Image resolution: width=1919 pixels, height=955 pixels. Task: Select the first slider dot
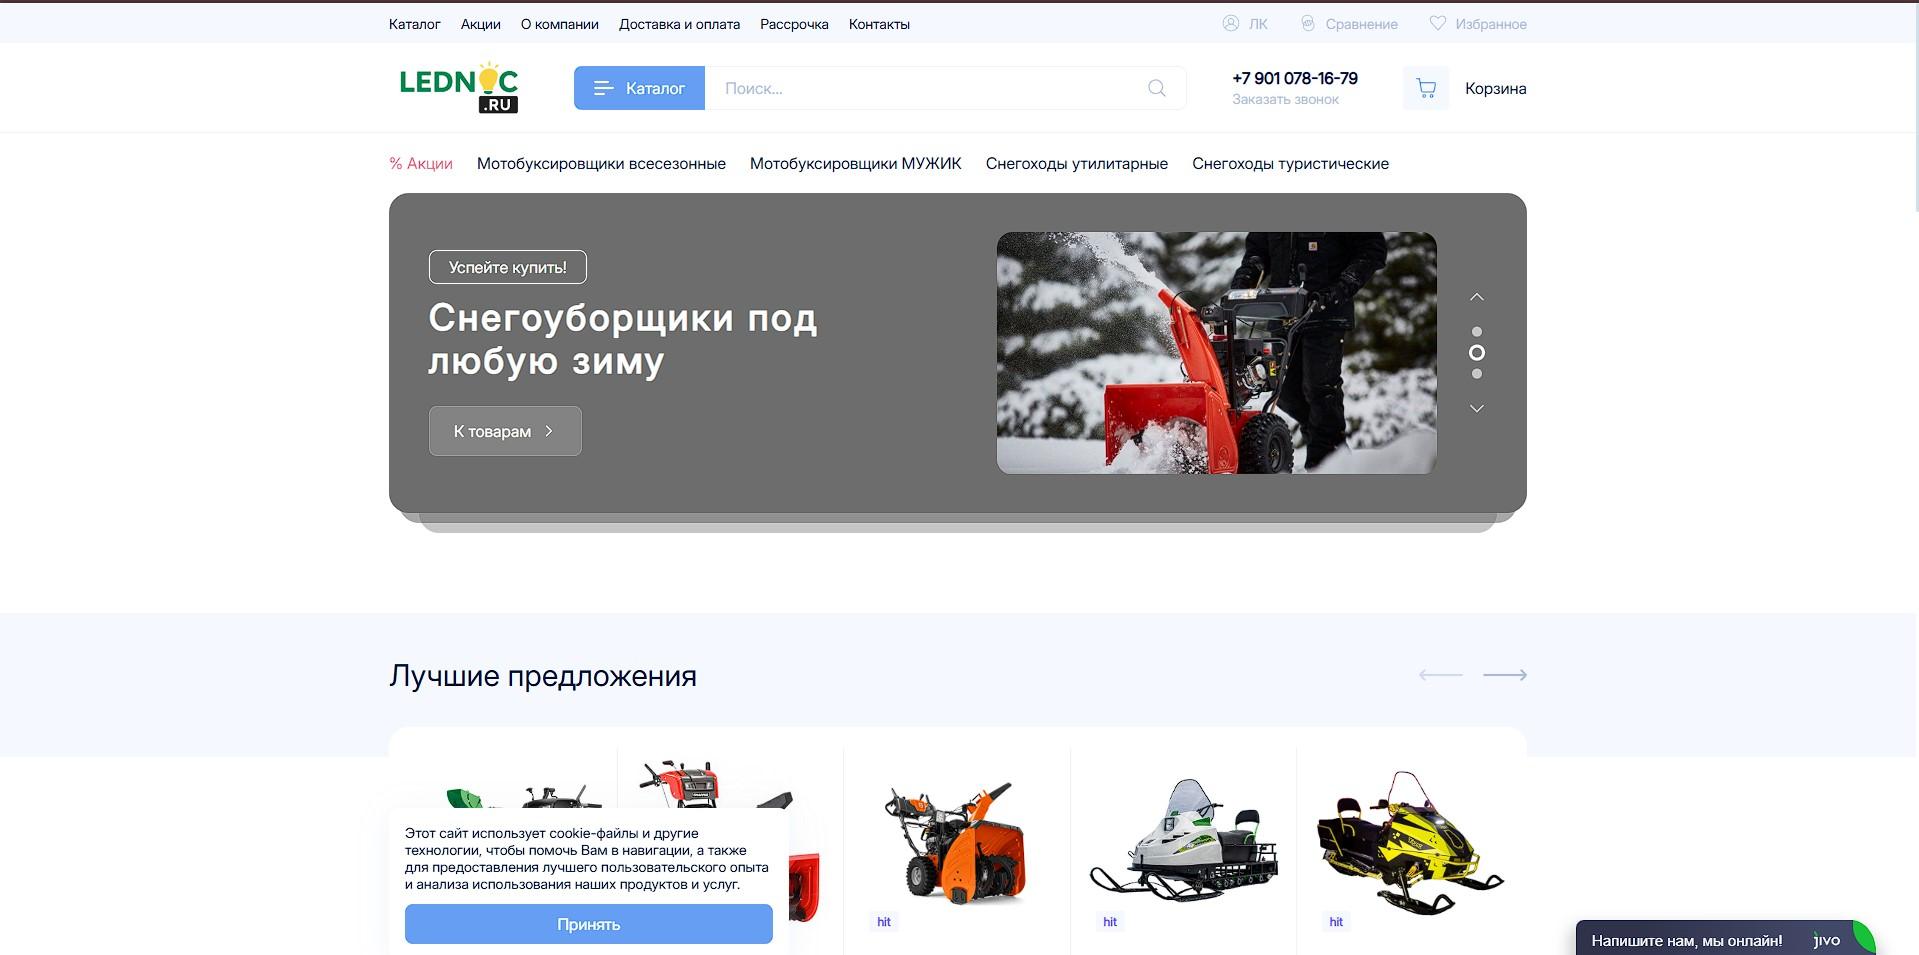(x=1477, y=330)
